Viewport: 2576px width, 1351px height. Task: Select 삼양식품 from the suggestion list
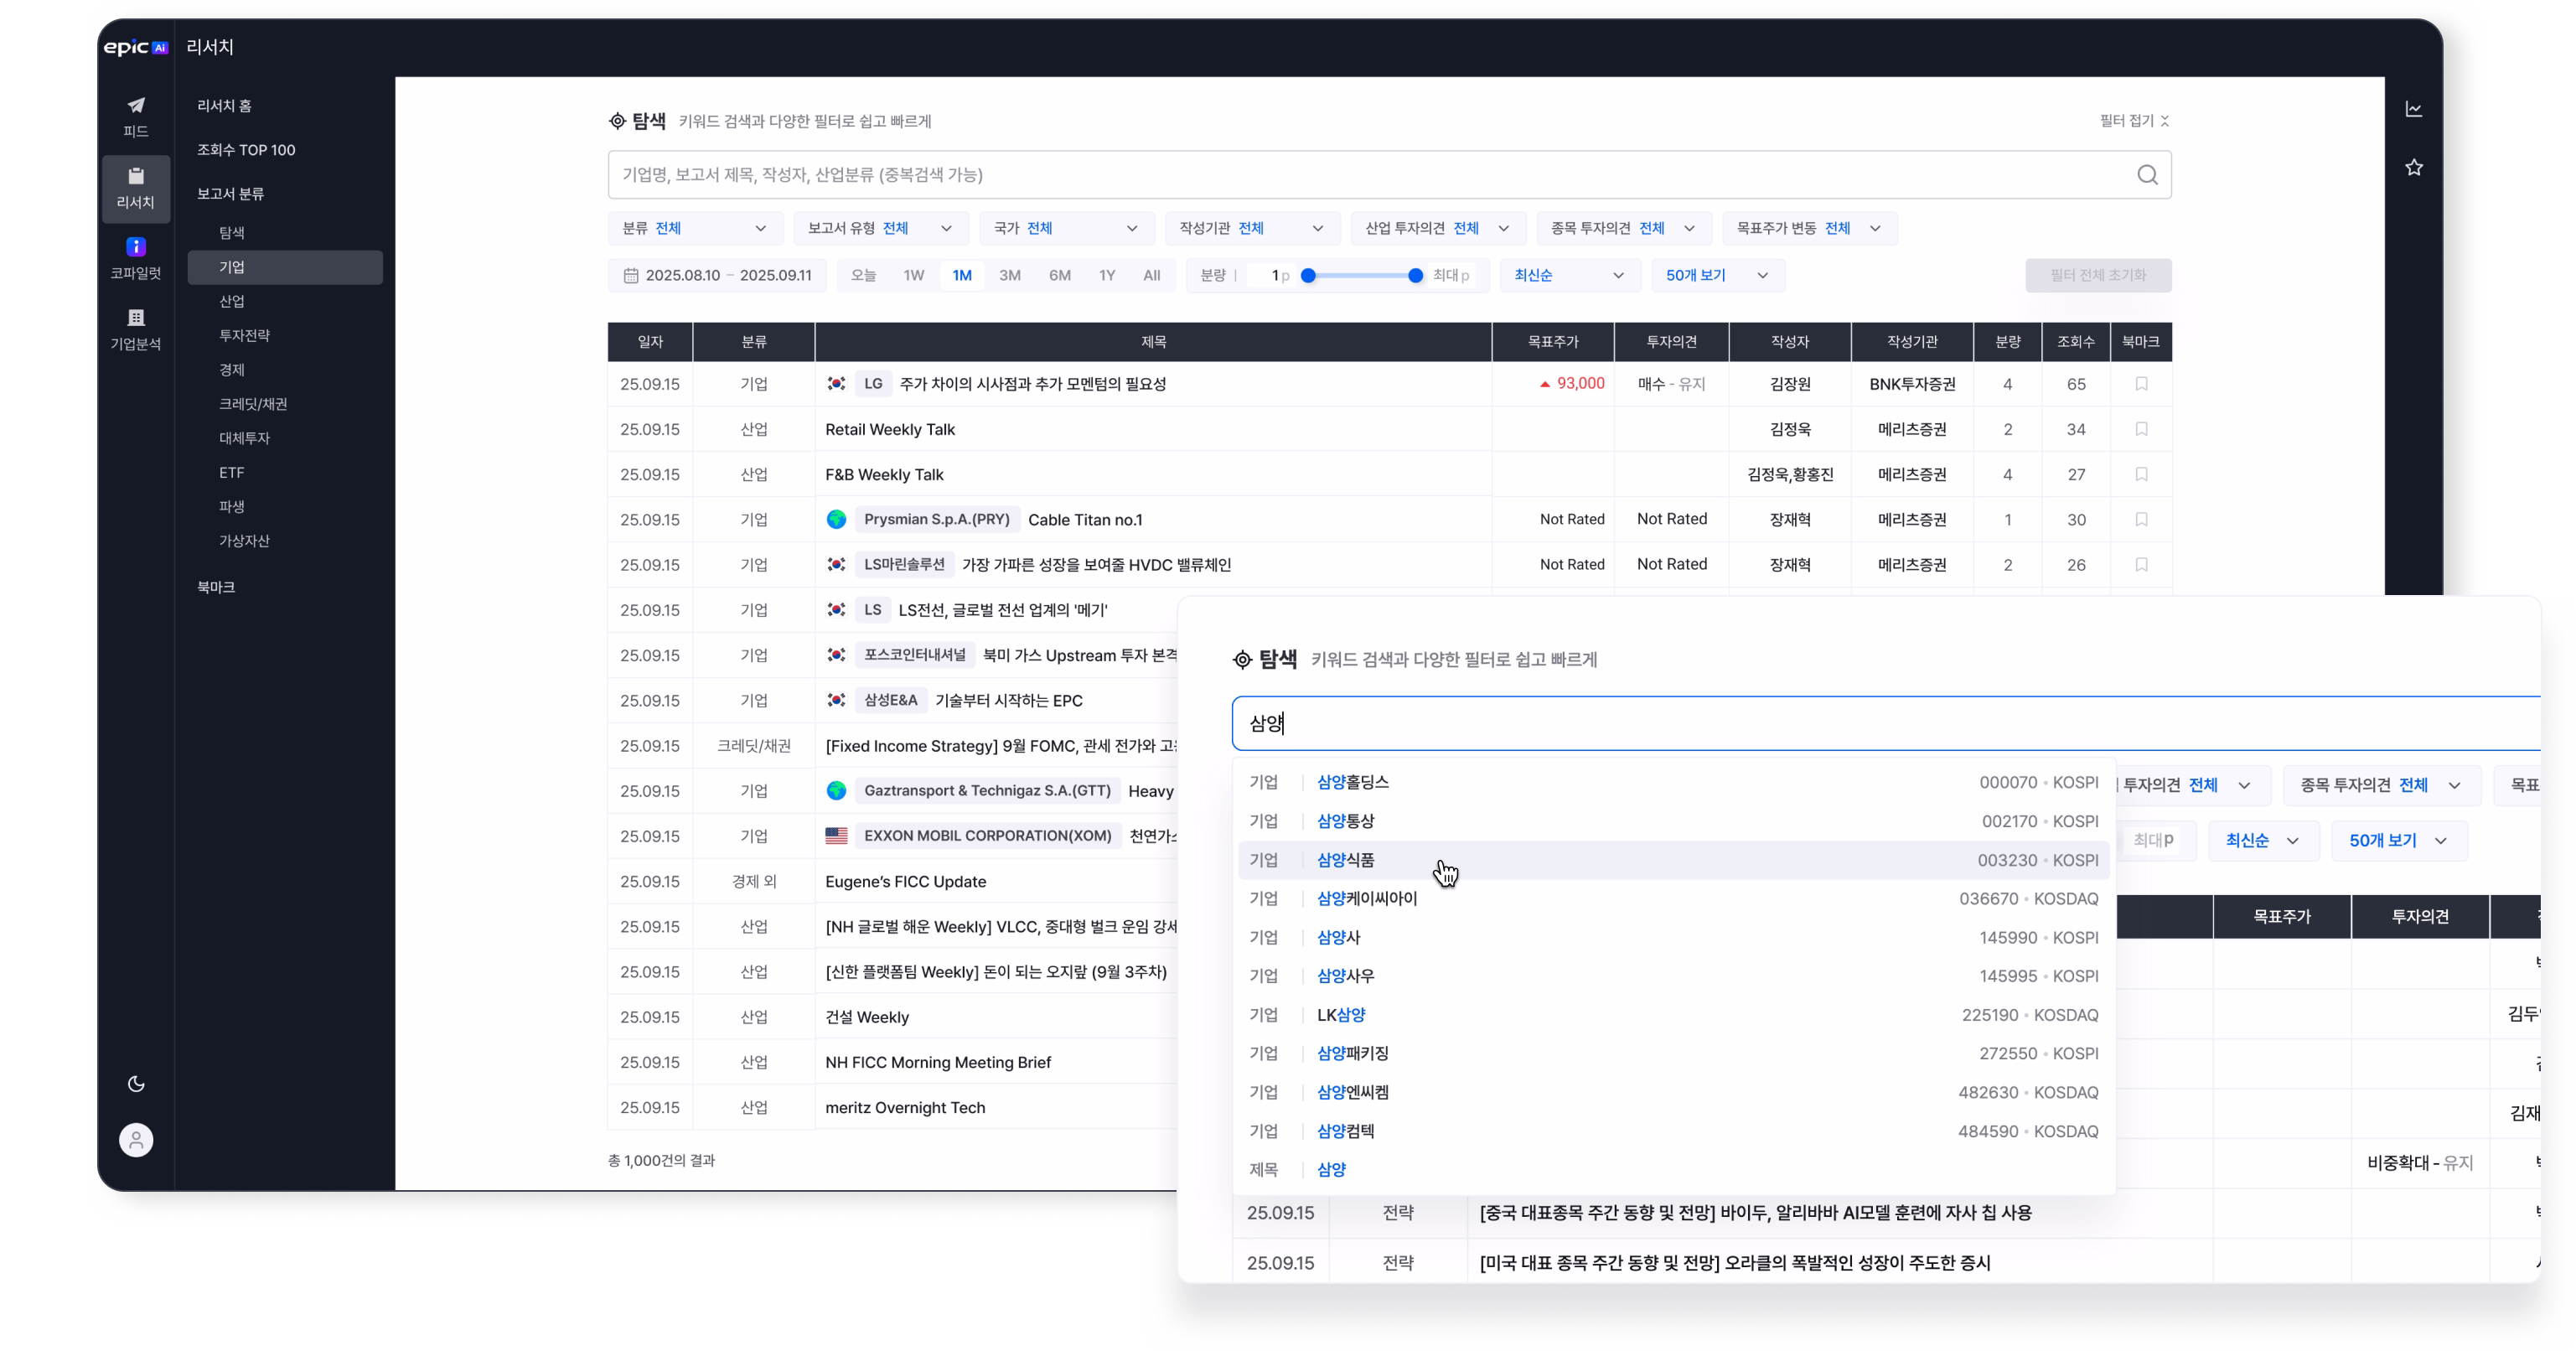[1345, 860]
